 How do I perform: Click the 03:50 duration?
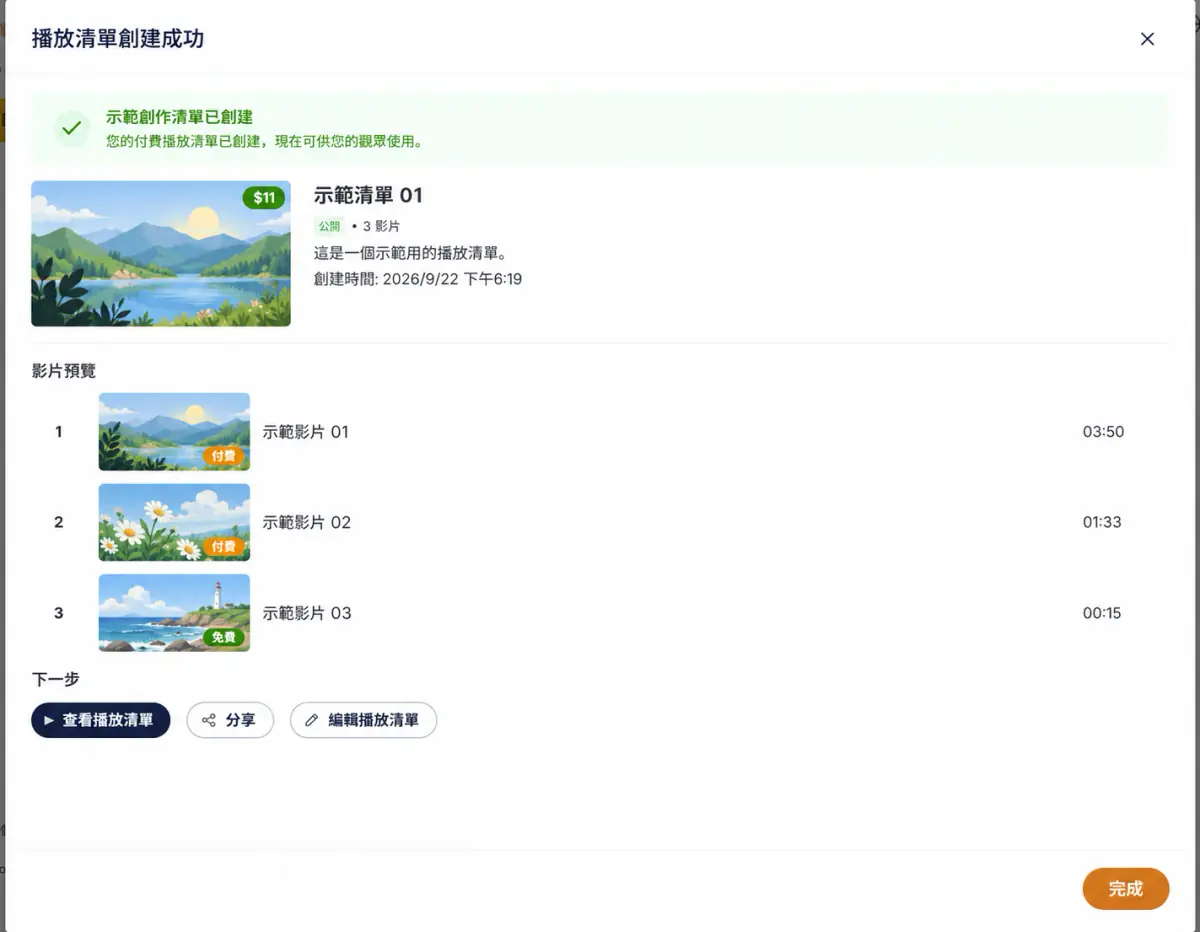(x=1103, y=432)
